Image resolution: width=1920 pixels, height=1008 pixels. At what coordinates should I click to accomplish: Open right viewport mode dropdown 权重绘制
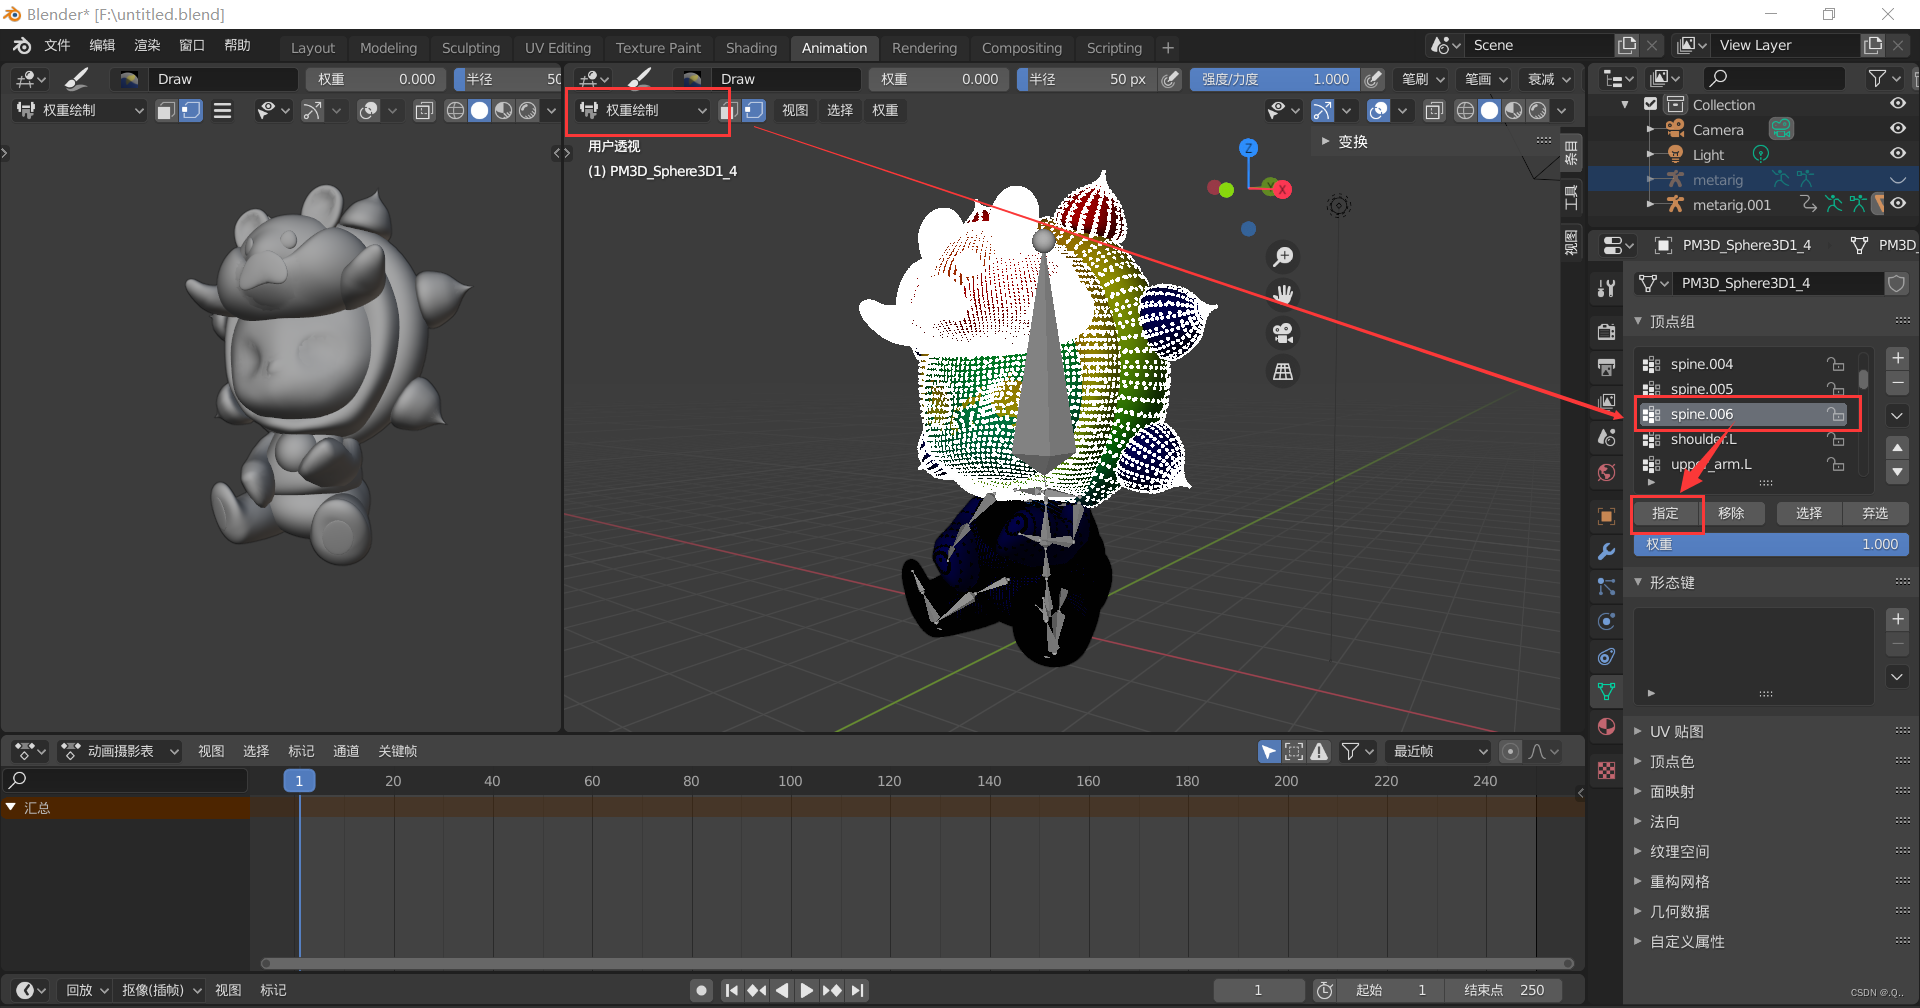(643, 110)
